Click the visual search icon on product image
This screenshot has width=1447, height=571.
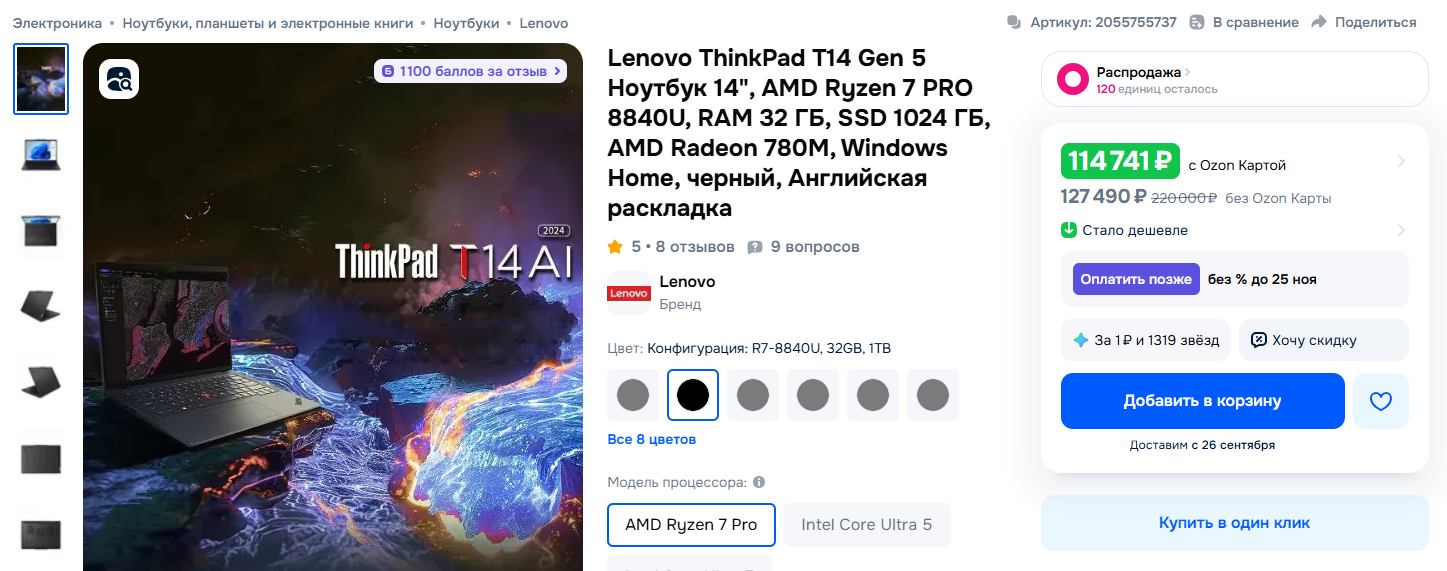pyautogui.click(x=119, y=79)
